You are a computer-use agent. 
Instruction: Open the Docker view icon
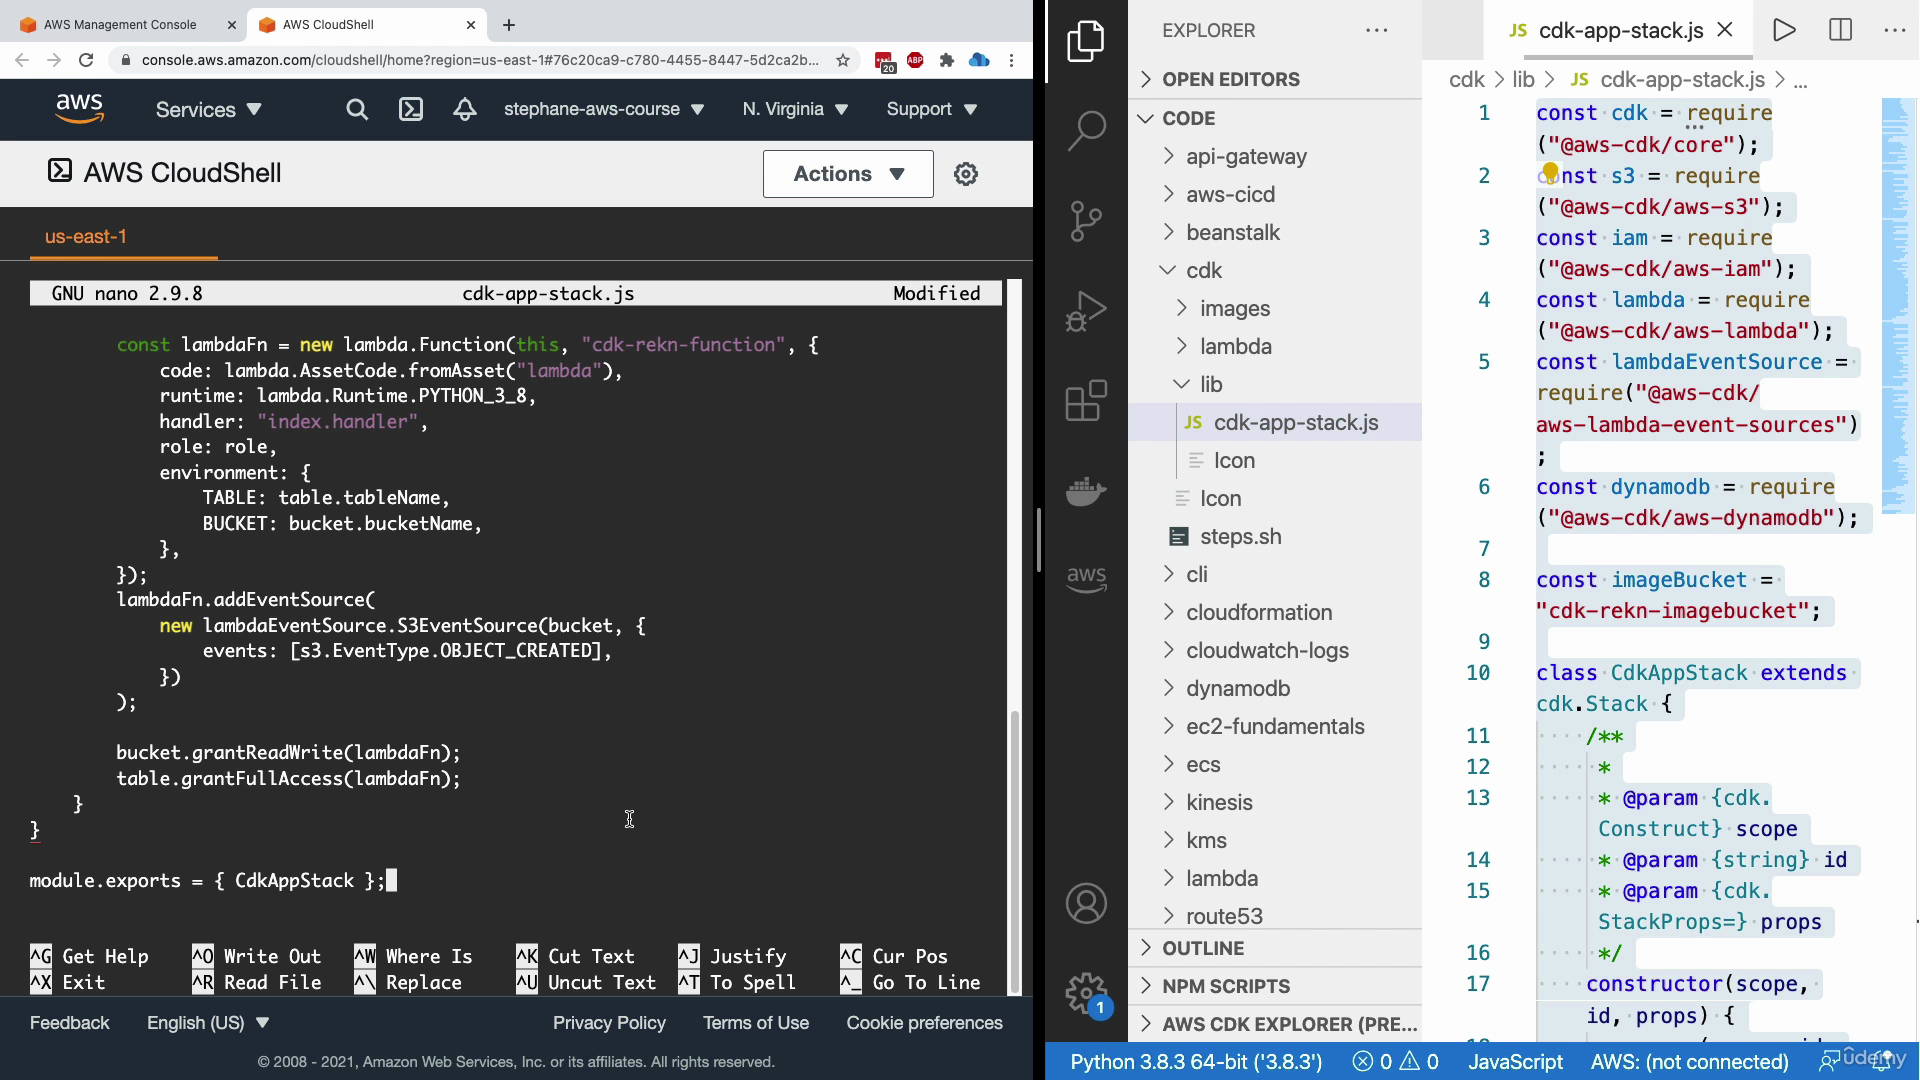[x=1086, y=491]
